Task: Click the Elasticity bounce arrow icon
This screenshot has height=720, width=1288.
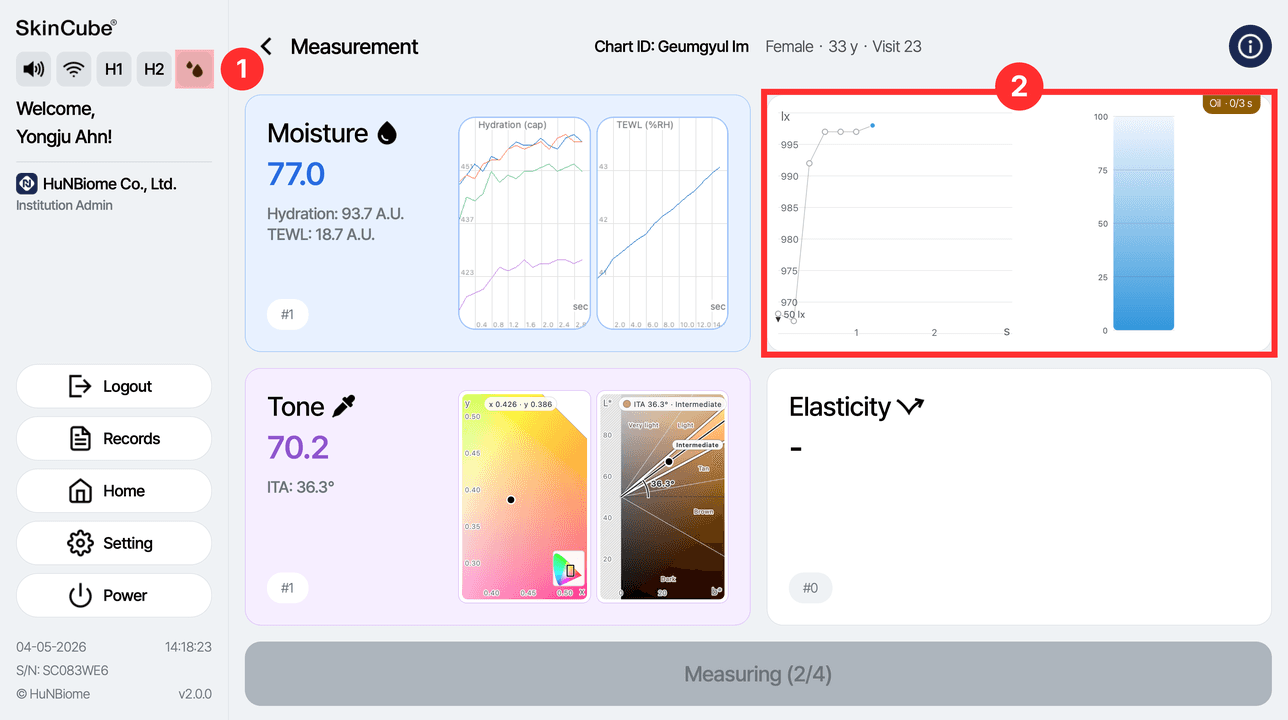Action: [x=910, y=406]
